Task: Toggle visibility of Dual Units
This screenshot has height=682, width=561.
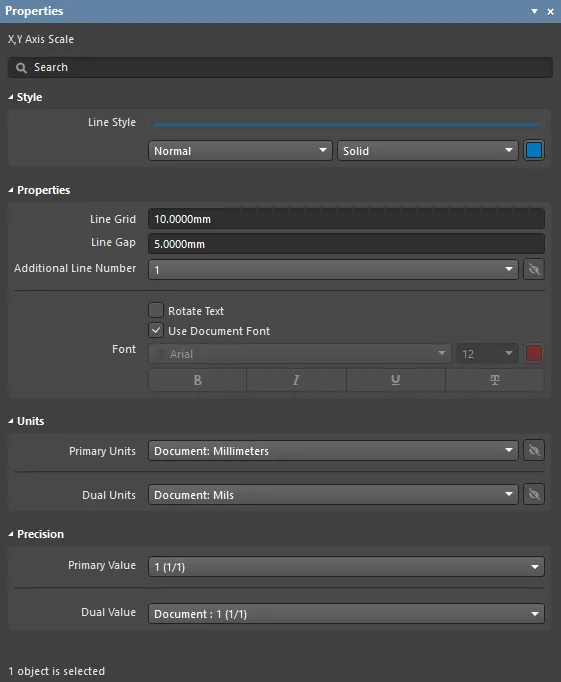Action: (534, 495)
